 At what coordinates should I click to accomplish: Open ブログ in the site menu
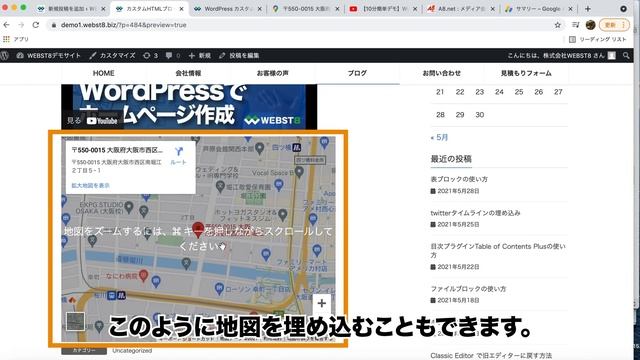point(357,73)
